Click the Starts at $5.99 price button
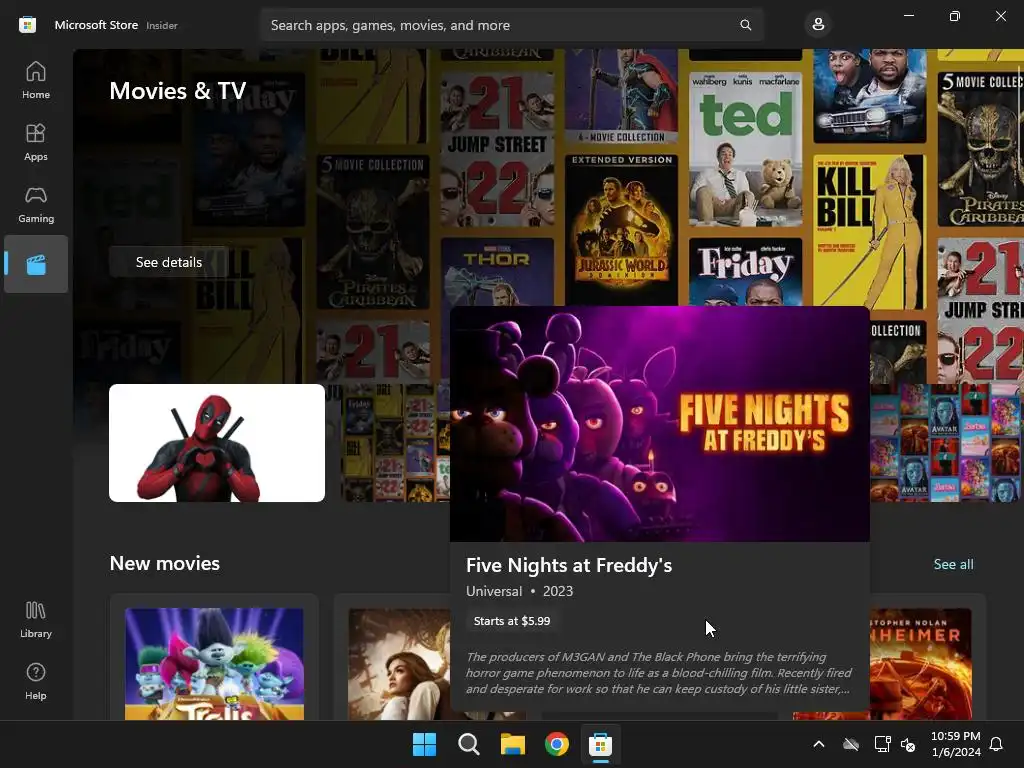 tap(512, 621)
